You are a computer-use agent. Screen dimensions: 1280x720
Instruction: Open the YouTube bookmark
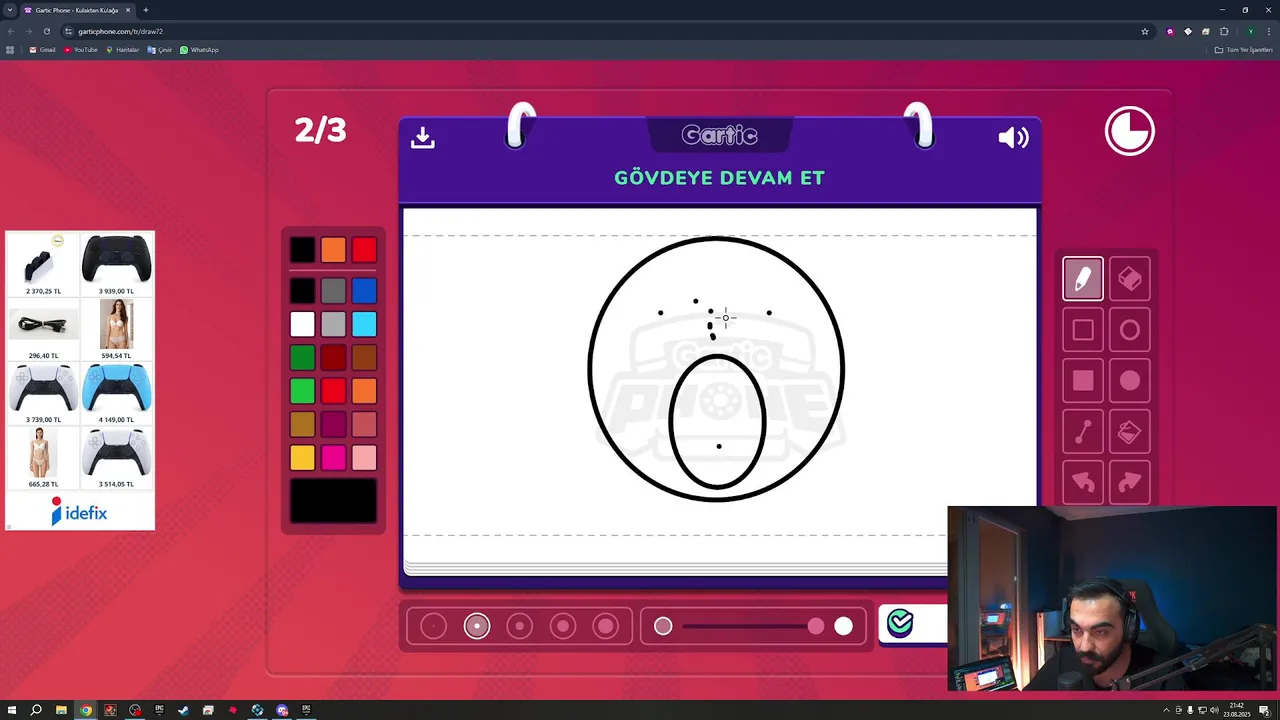pos(80,50)
